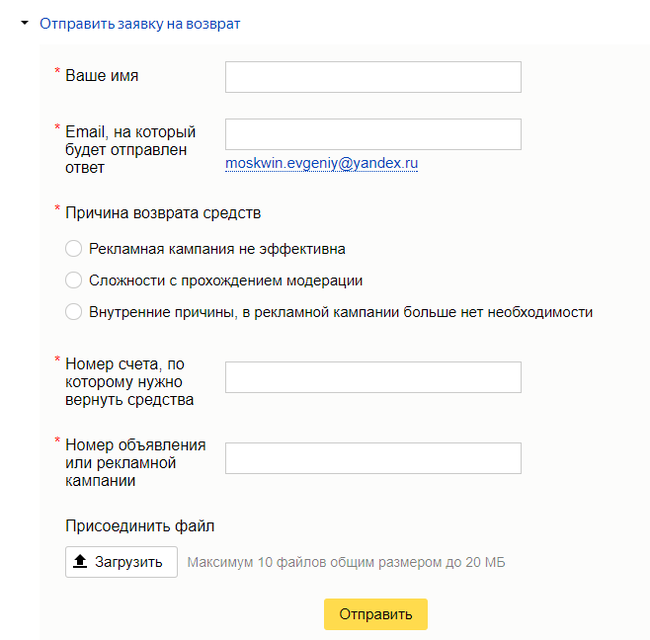Click the "Отправить заявку на возврат" header link
650x640 pixels.
point(140,23)
